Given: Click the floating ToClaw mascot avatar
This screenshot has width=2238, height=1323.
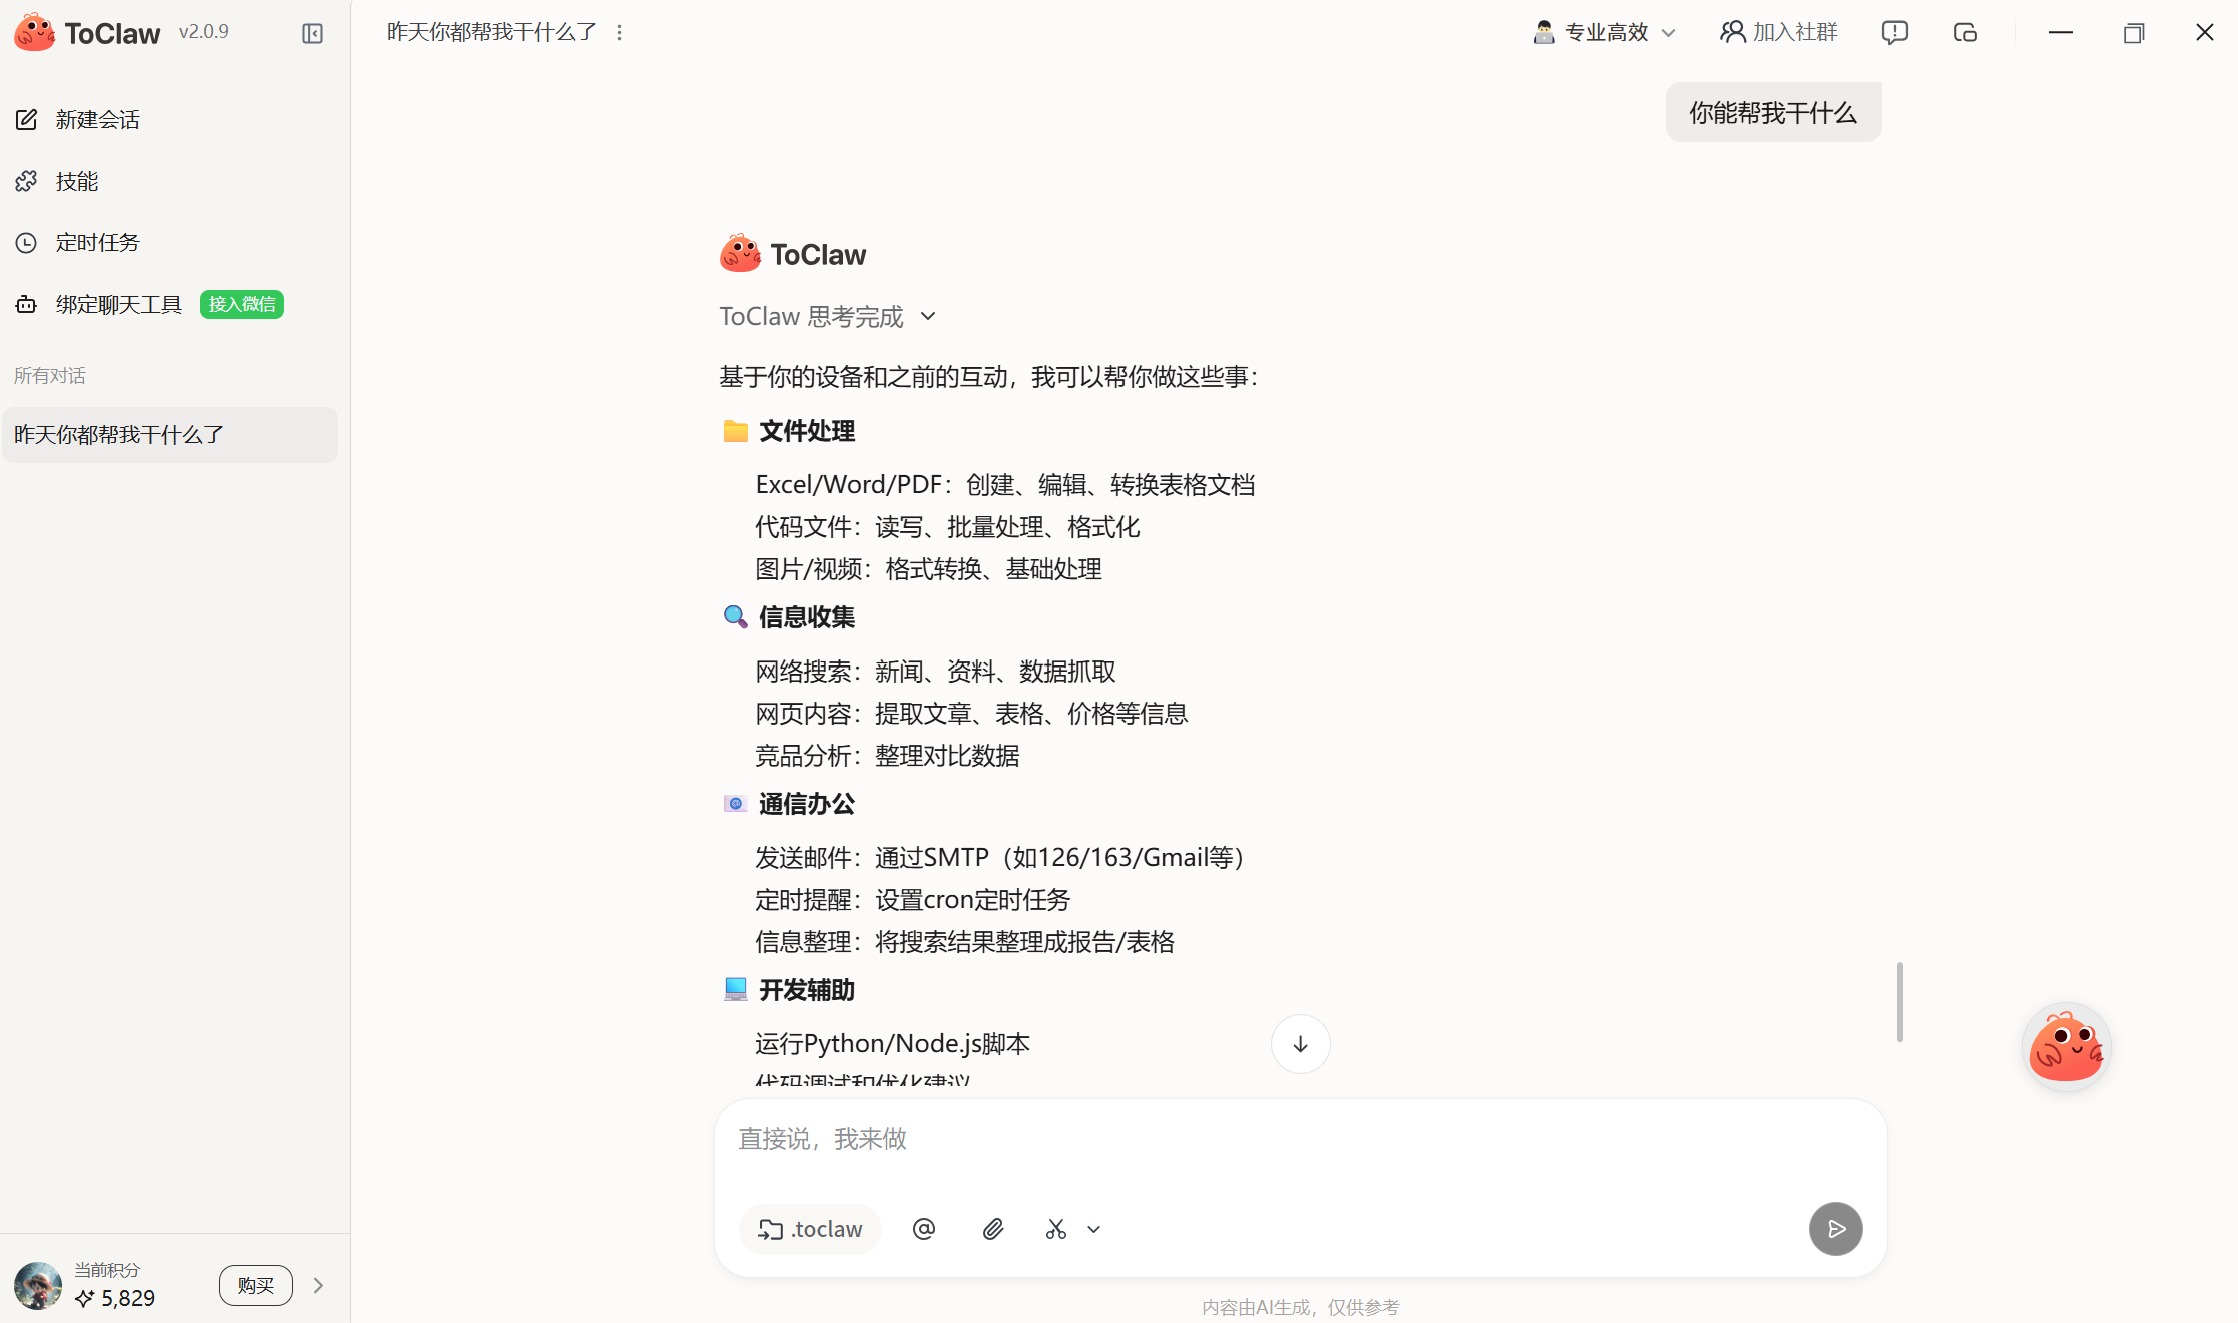Looking at the screenshot, I should pos(2066,1047).
